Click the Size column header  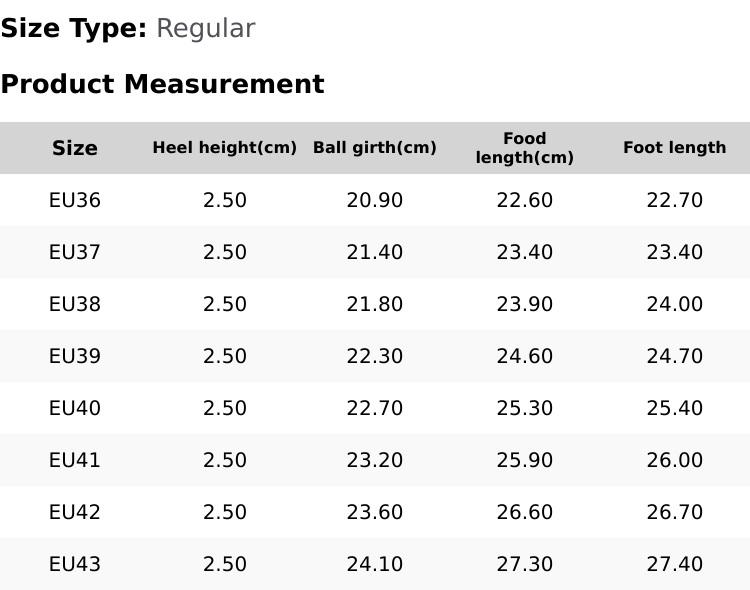click(75, 148)
